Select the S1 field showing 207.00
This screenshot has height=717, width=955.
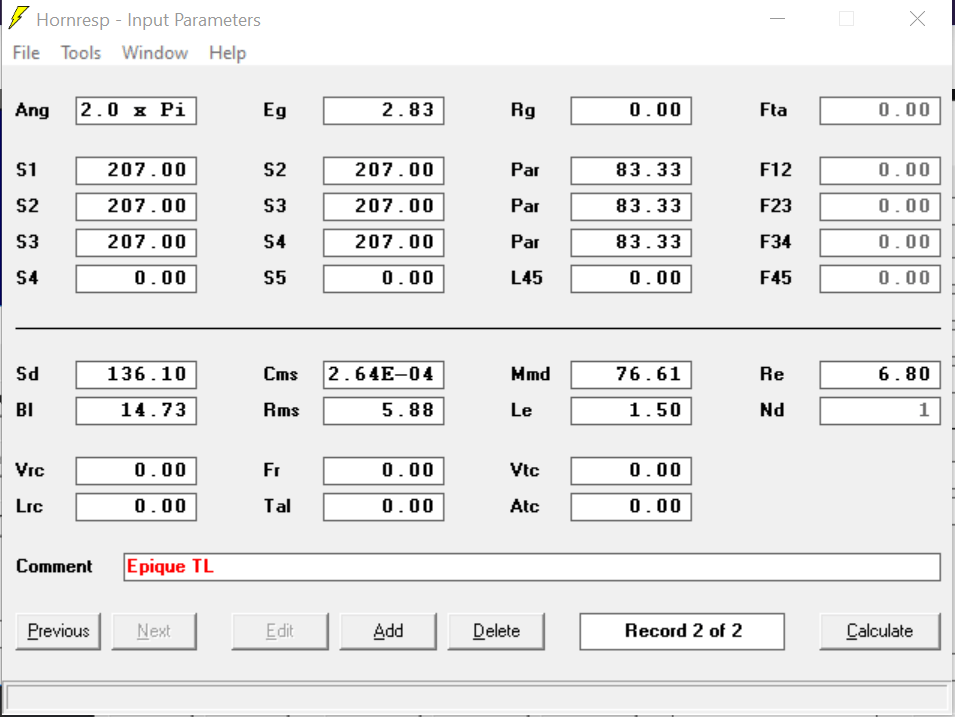pyautogui.click(x=136, y=171)
